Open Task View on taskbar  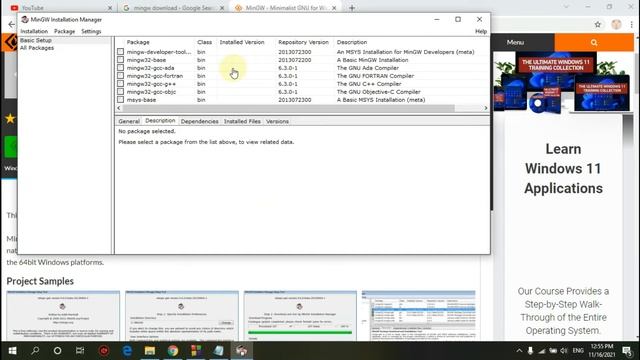coord(80,351)
